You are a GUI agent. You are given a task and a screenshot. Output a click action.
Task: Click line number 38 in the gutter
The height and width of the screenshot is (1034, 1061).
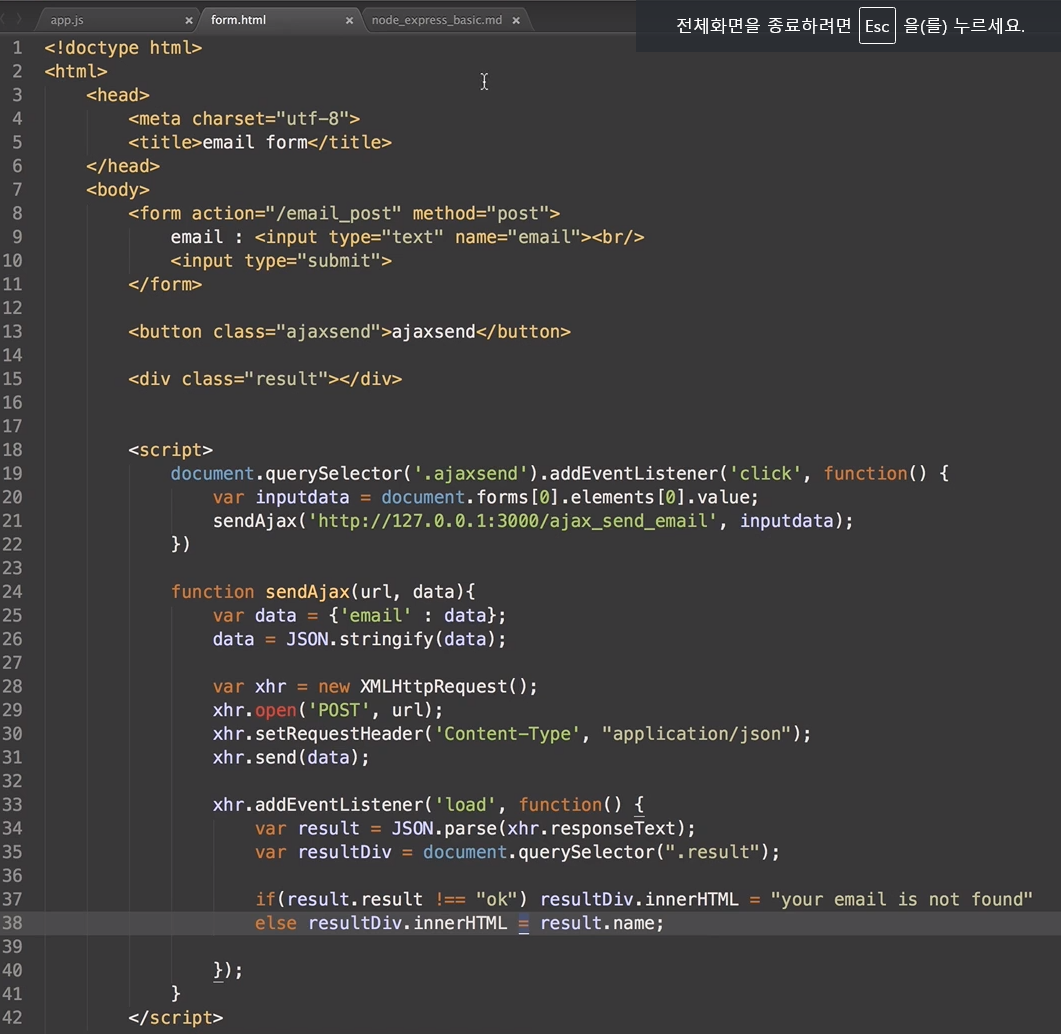click(12, 923)
